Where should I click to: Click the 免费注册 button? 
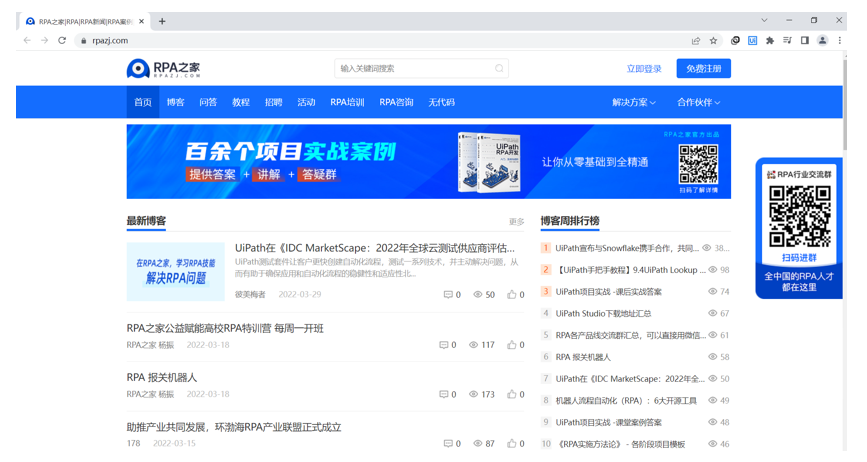pos(703,69)
